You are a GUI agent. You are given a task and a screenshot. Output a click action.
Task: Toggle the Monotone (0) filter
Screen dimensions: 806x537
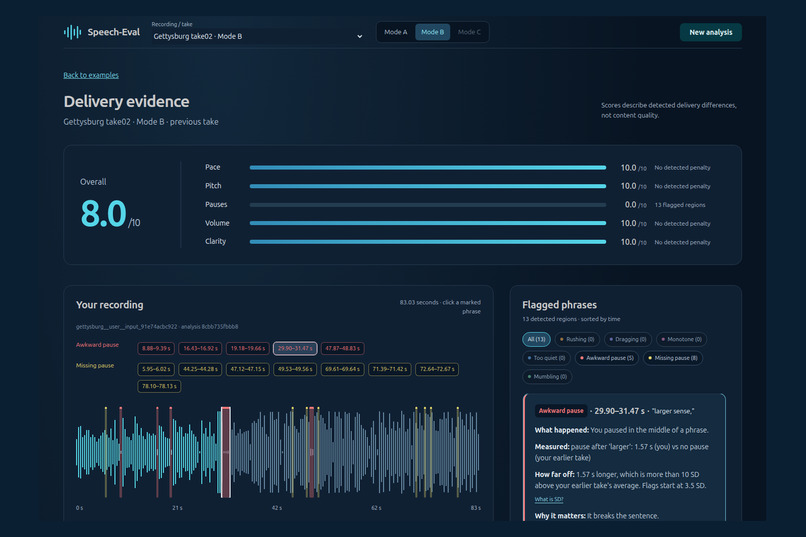click(681, 339)
